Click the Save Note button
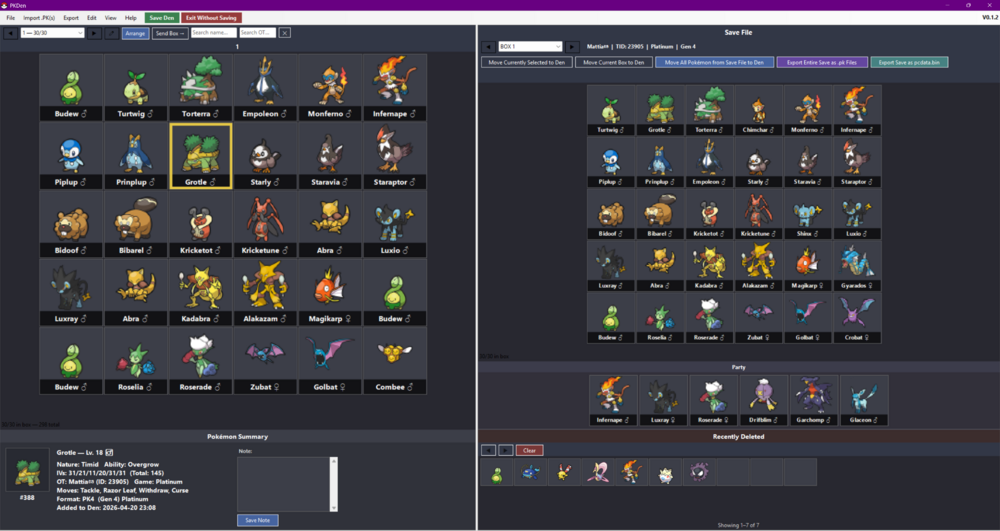 [258, 520]
